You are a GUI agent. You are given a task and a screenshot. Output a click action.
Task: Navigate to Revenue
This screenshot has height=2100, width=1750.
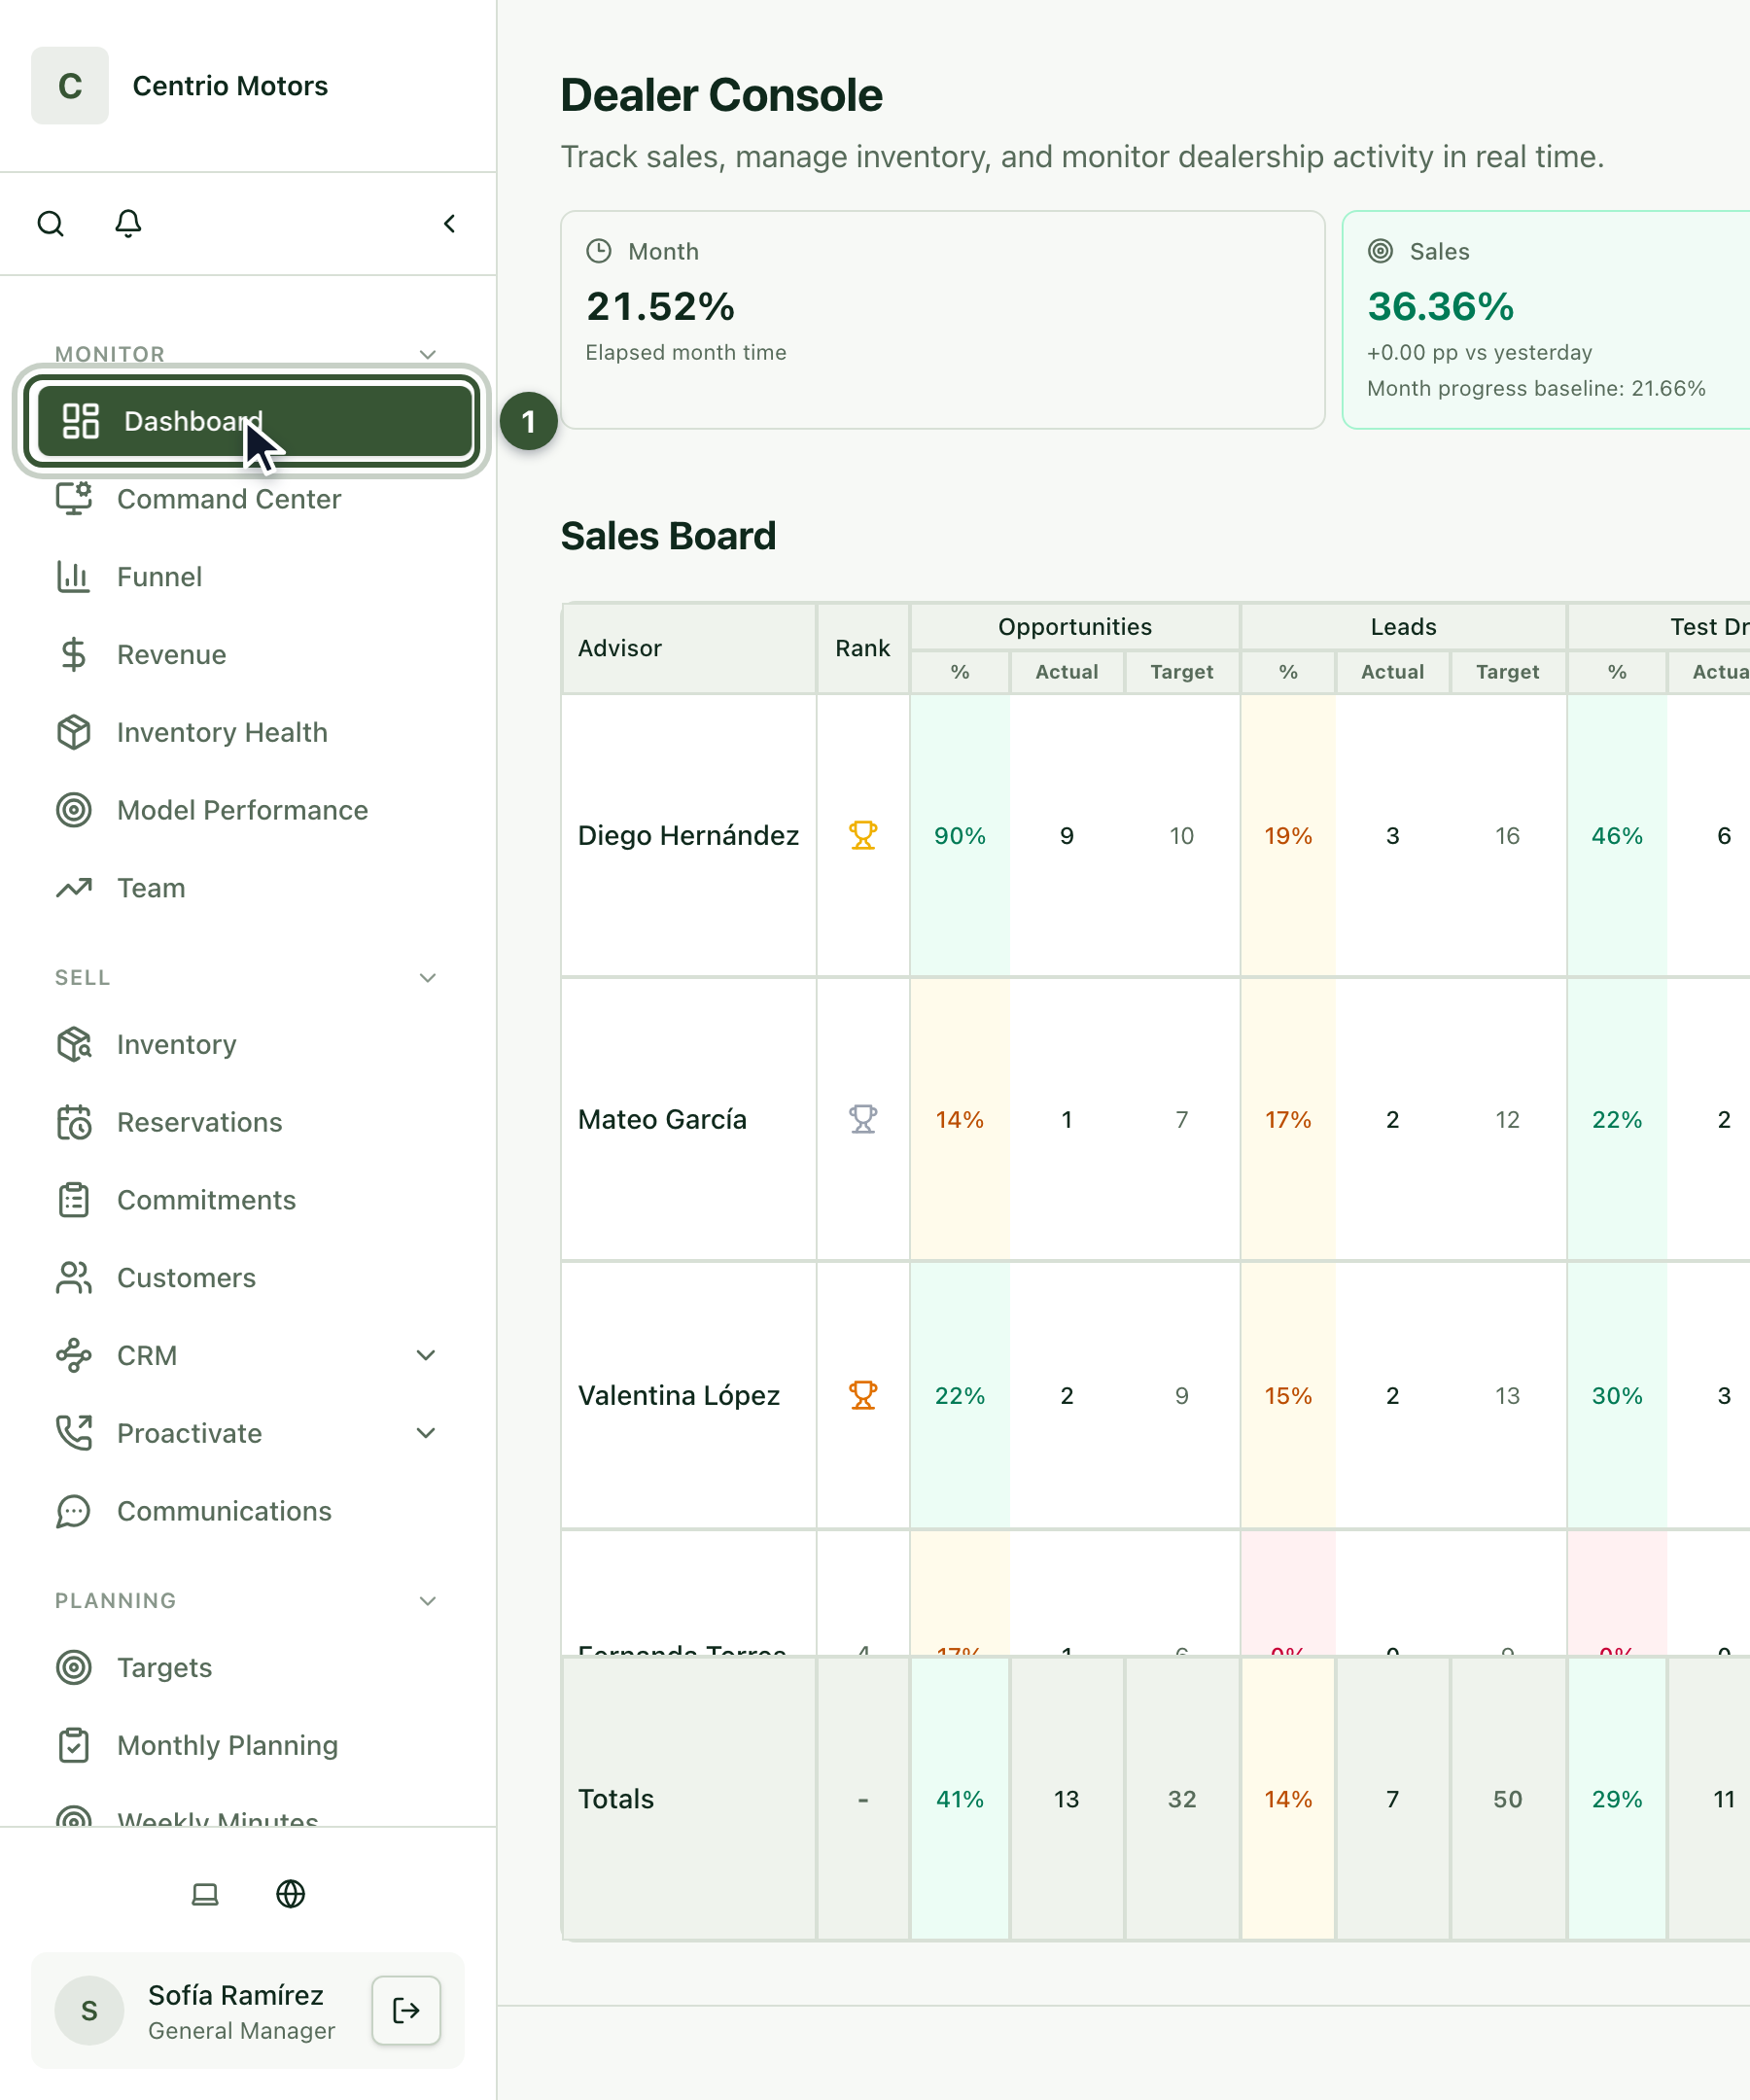click(x=248, y=654)
